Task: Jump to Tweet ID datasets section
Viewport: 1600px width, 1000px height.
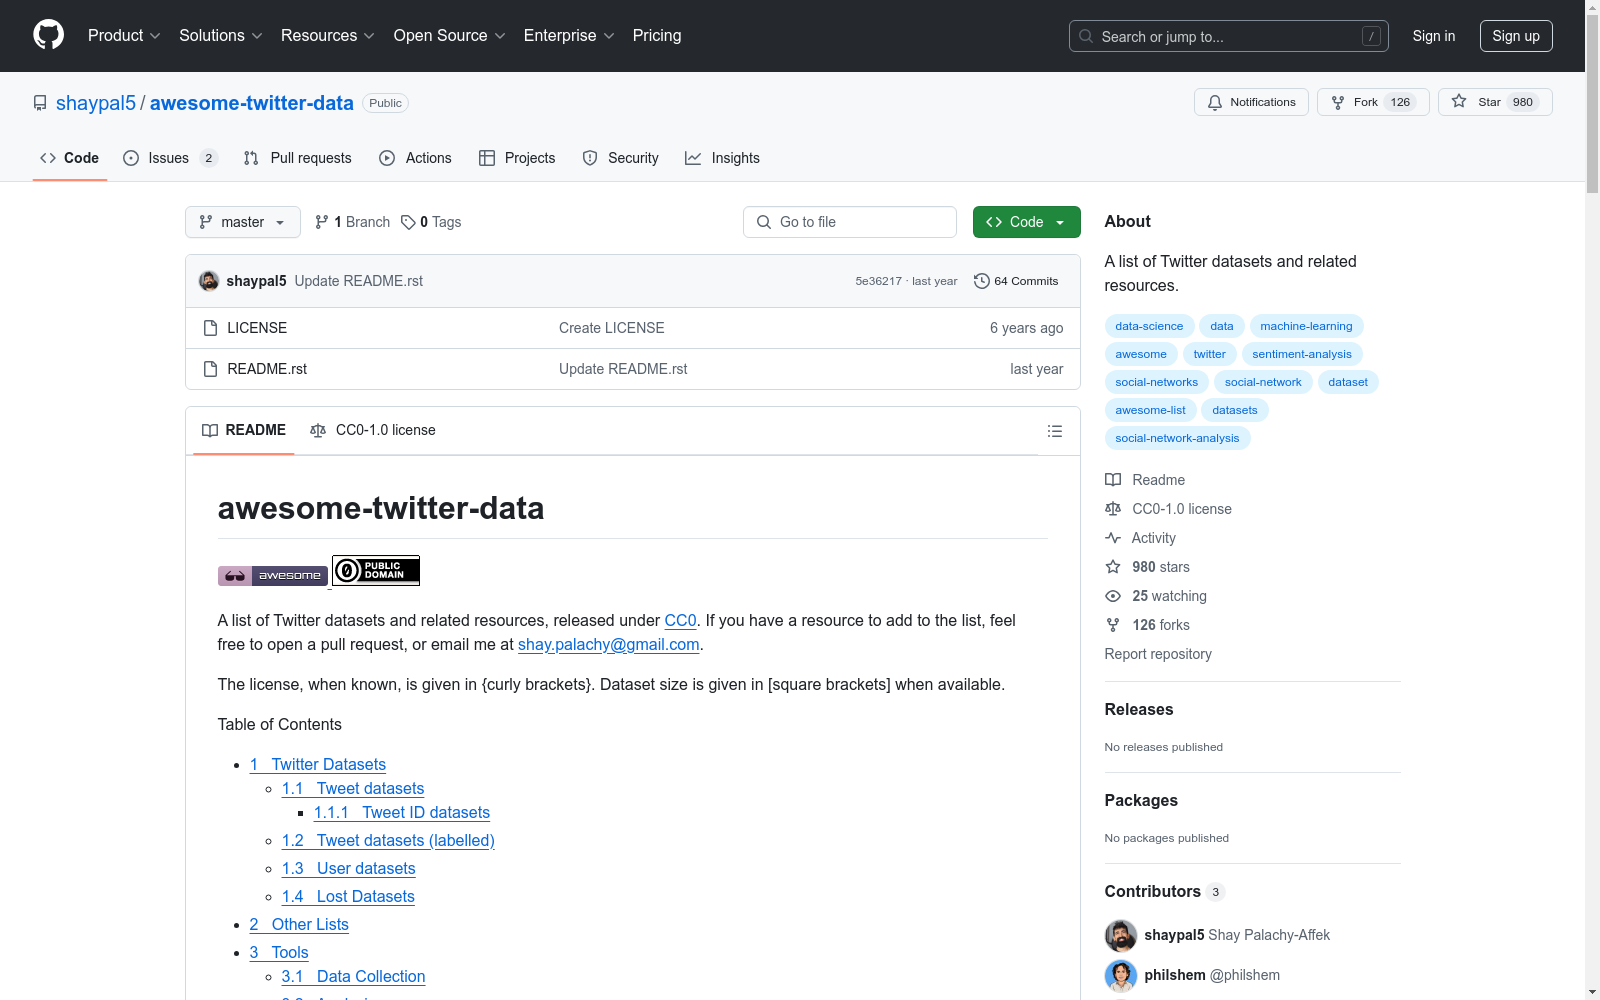Action: click(402, 812)
